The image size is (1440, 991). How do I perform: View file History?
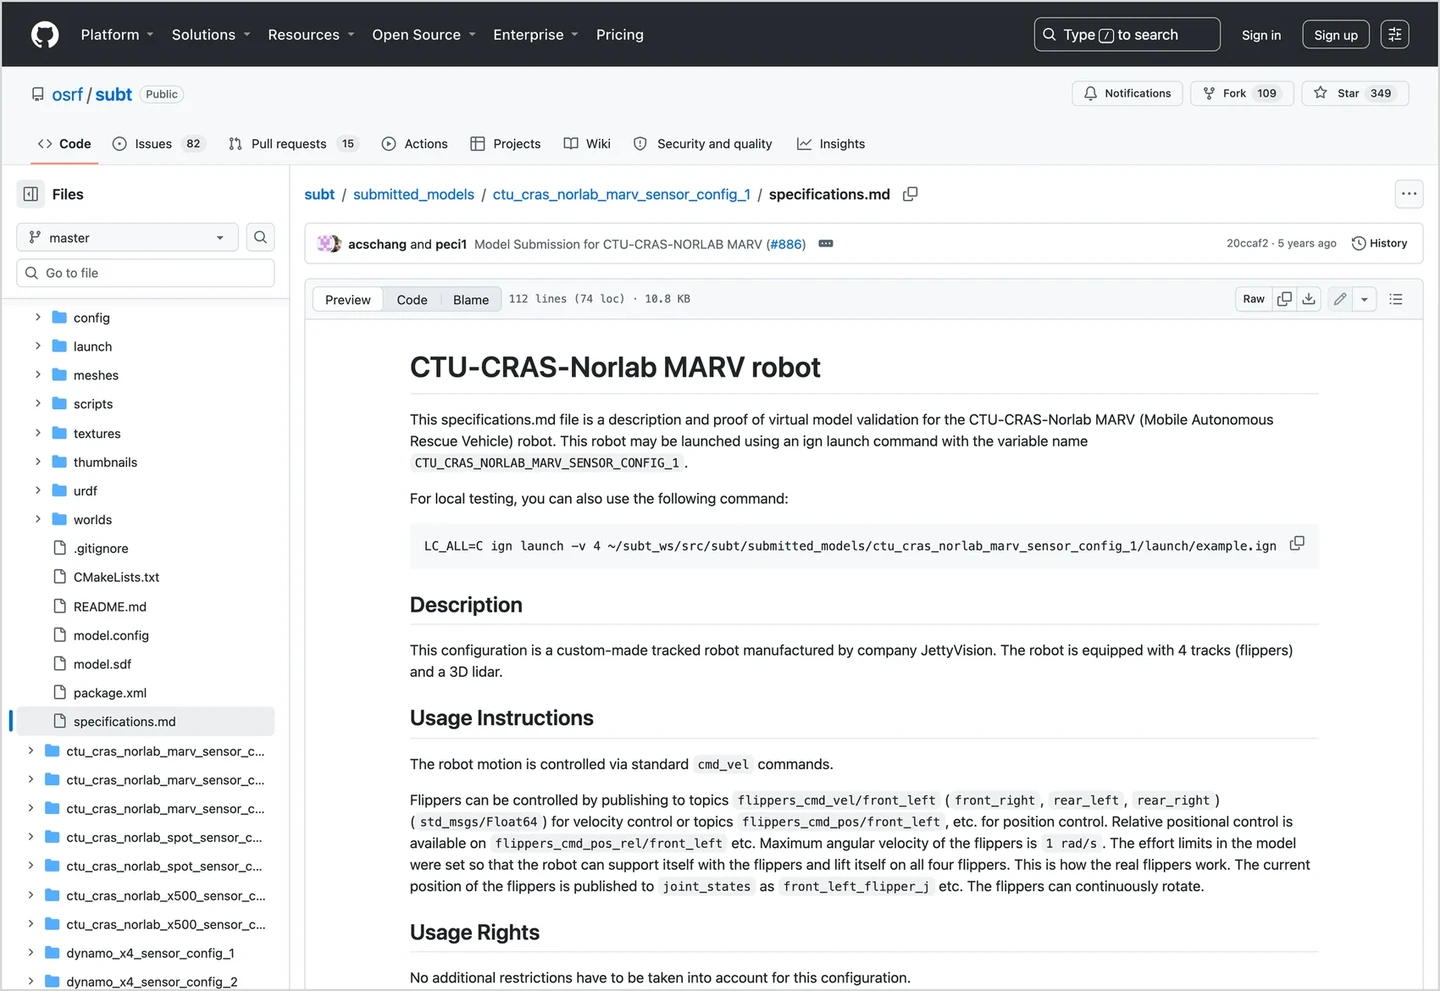pos(1379,243)
